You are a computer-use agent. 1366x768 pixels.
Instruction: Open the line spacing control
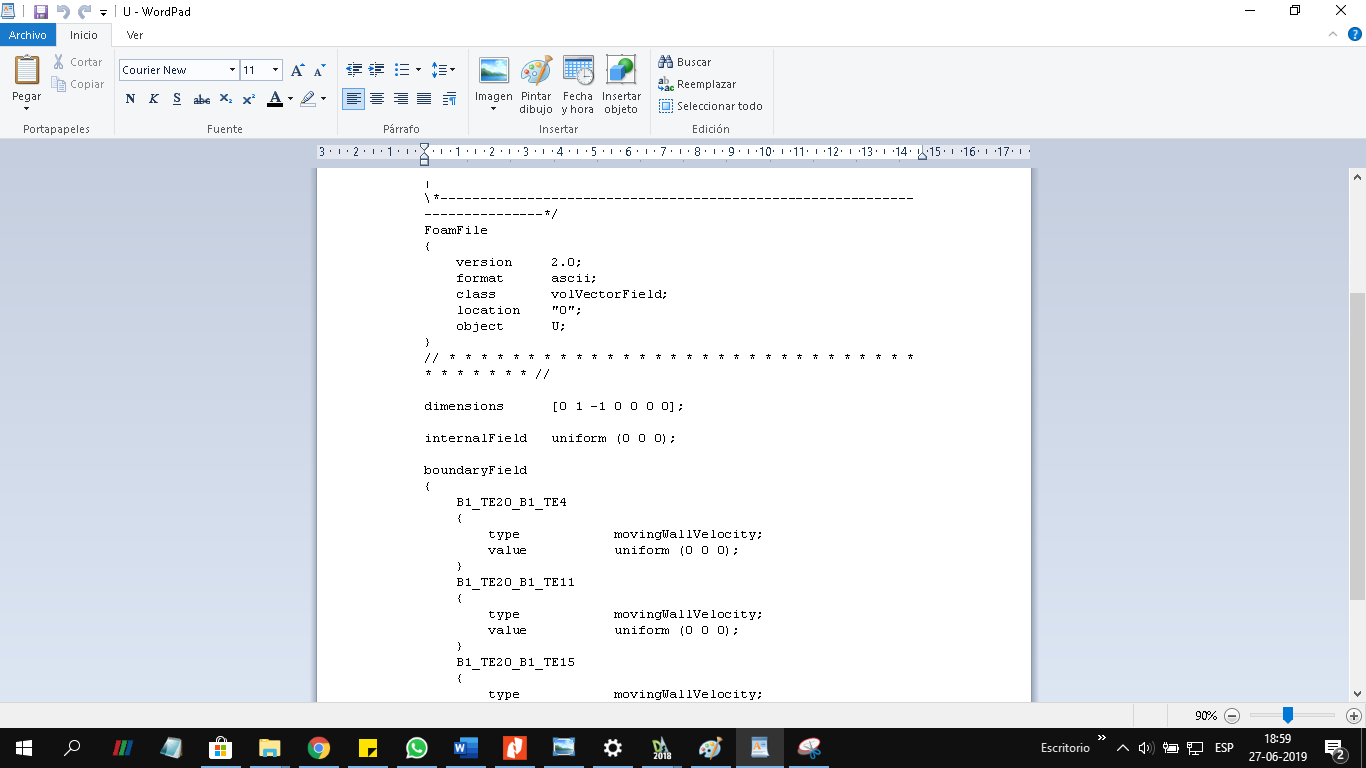click(x=443, y=70)
